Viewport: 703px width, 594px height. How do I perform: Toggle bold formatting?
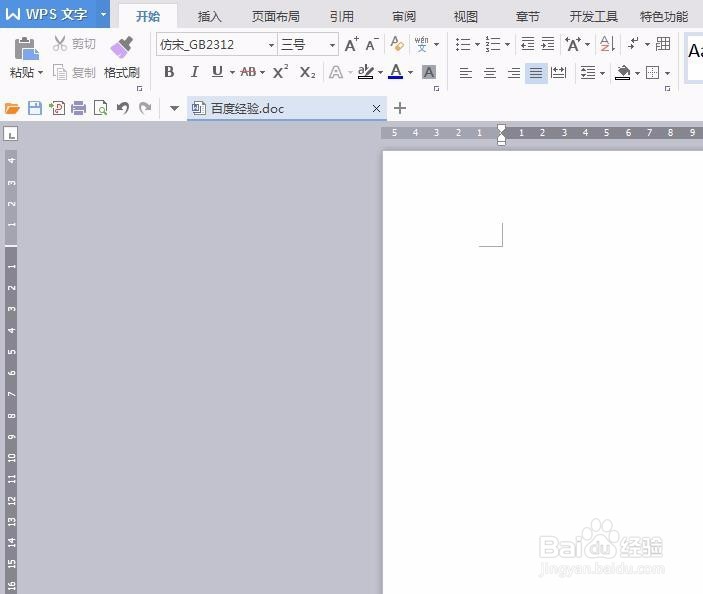coord(169,72)
